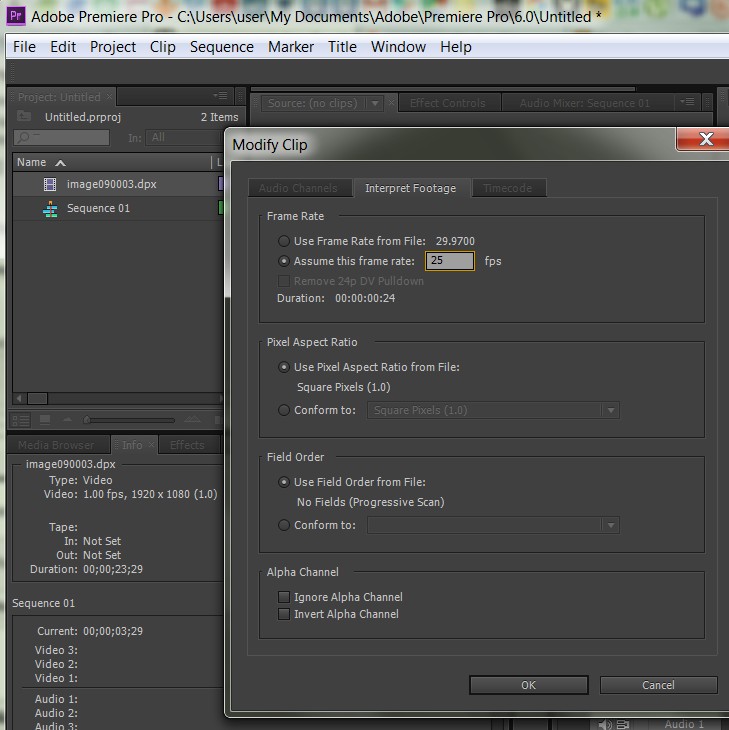729x730 pixels.
Task: Close the Project: Untitled tab with its x
Action: (109, 96)
